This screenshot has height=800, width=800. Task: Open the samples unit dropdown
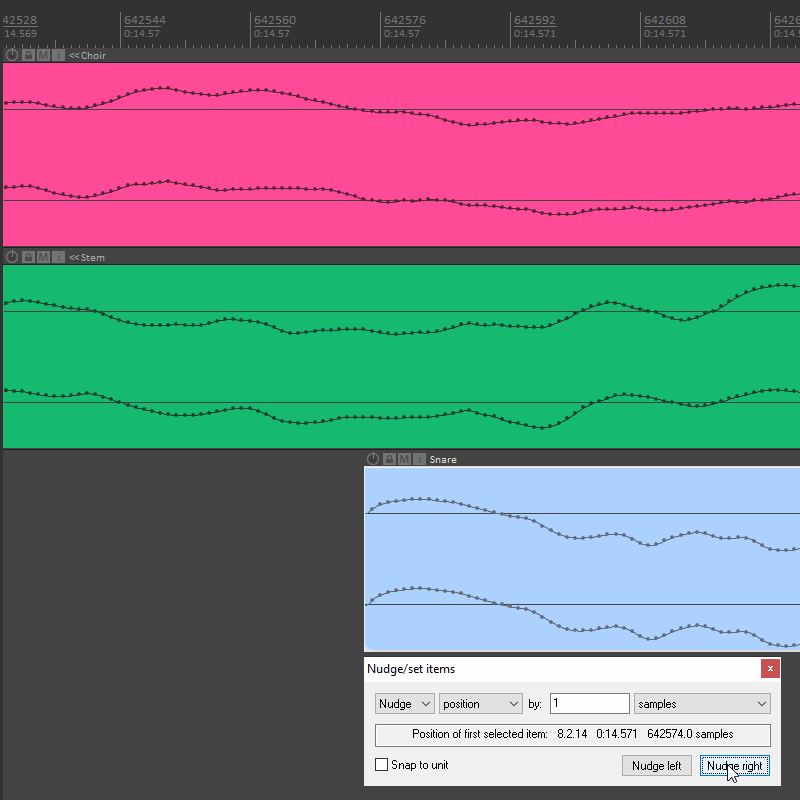(x=702, y=704)
